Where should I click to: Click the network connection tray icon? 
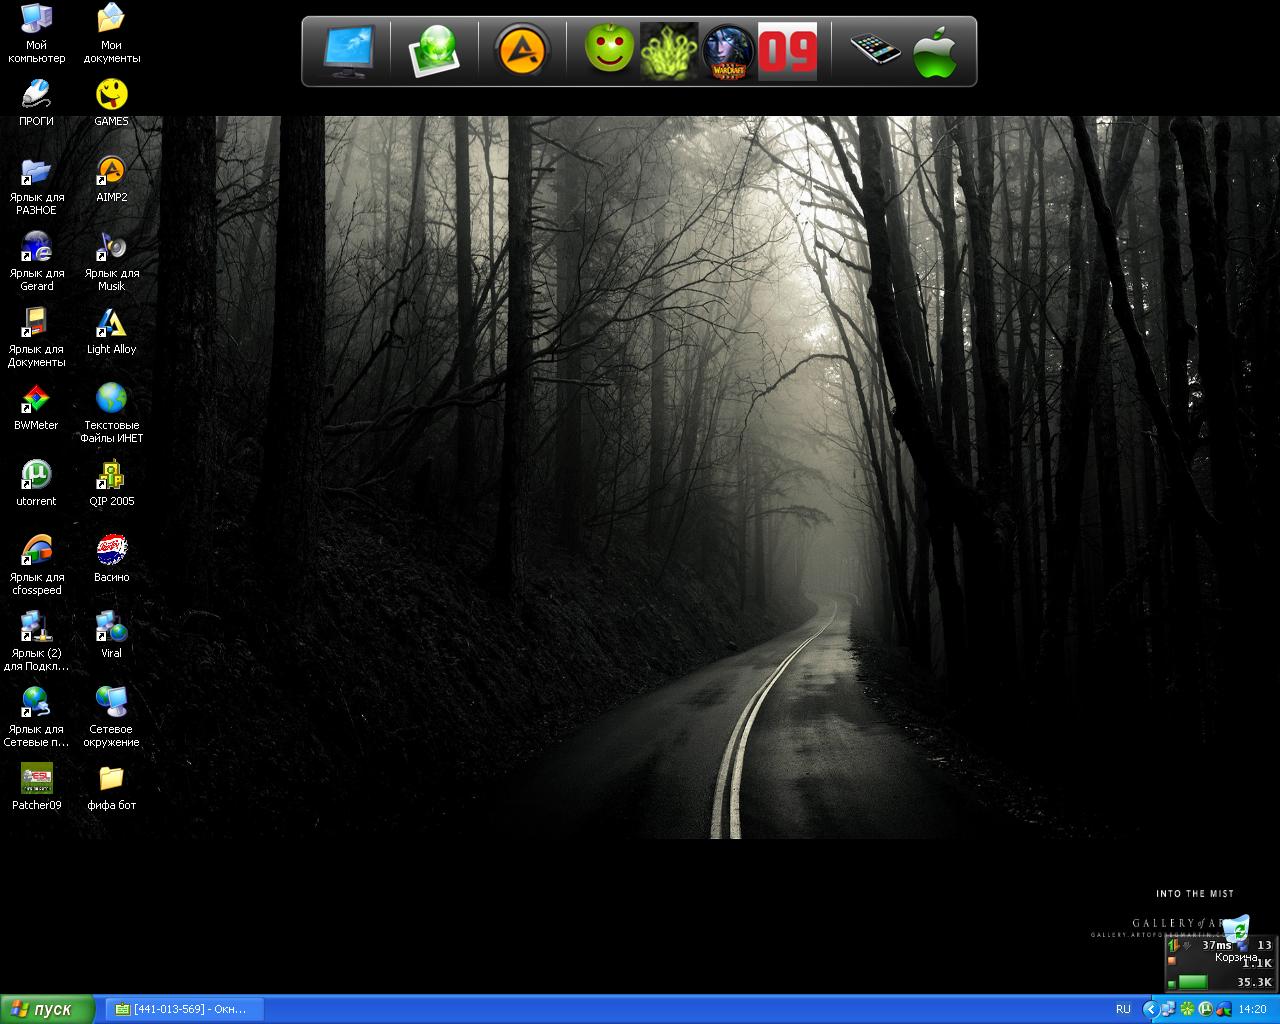1168,1010
